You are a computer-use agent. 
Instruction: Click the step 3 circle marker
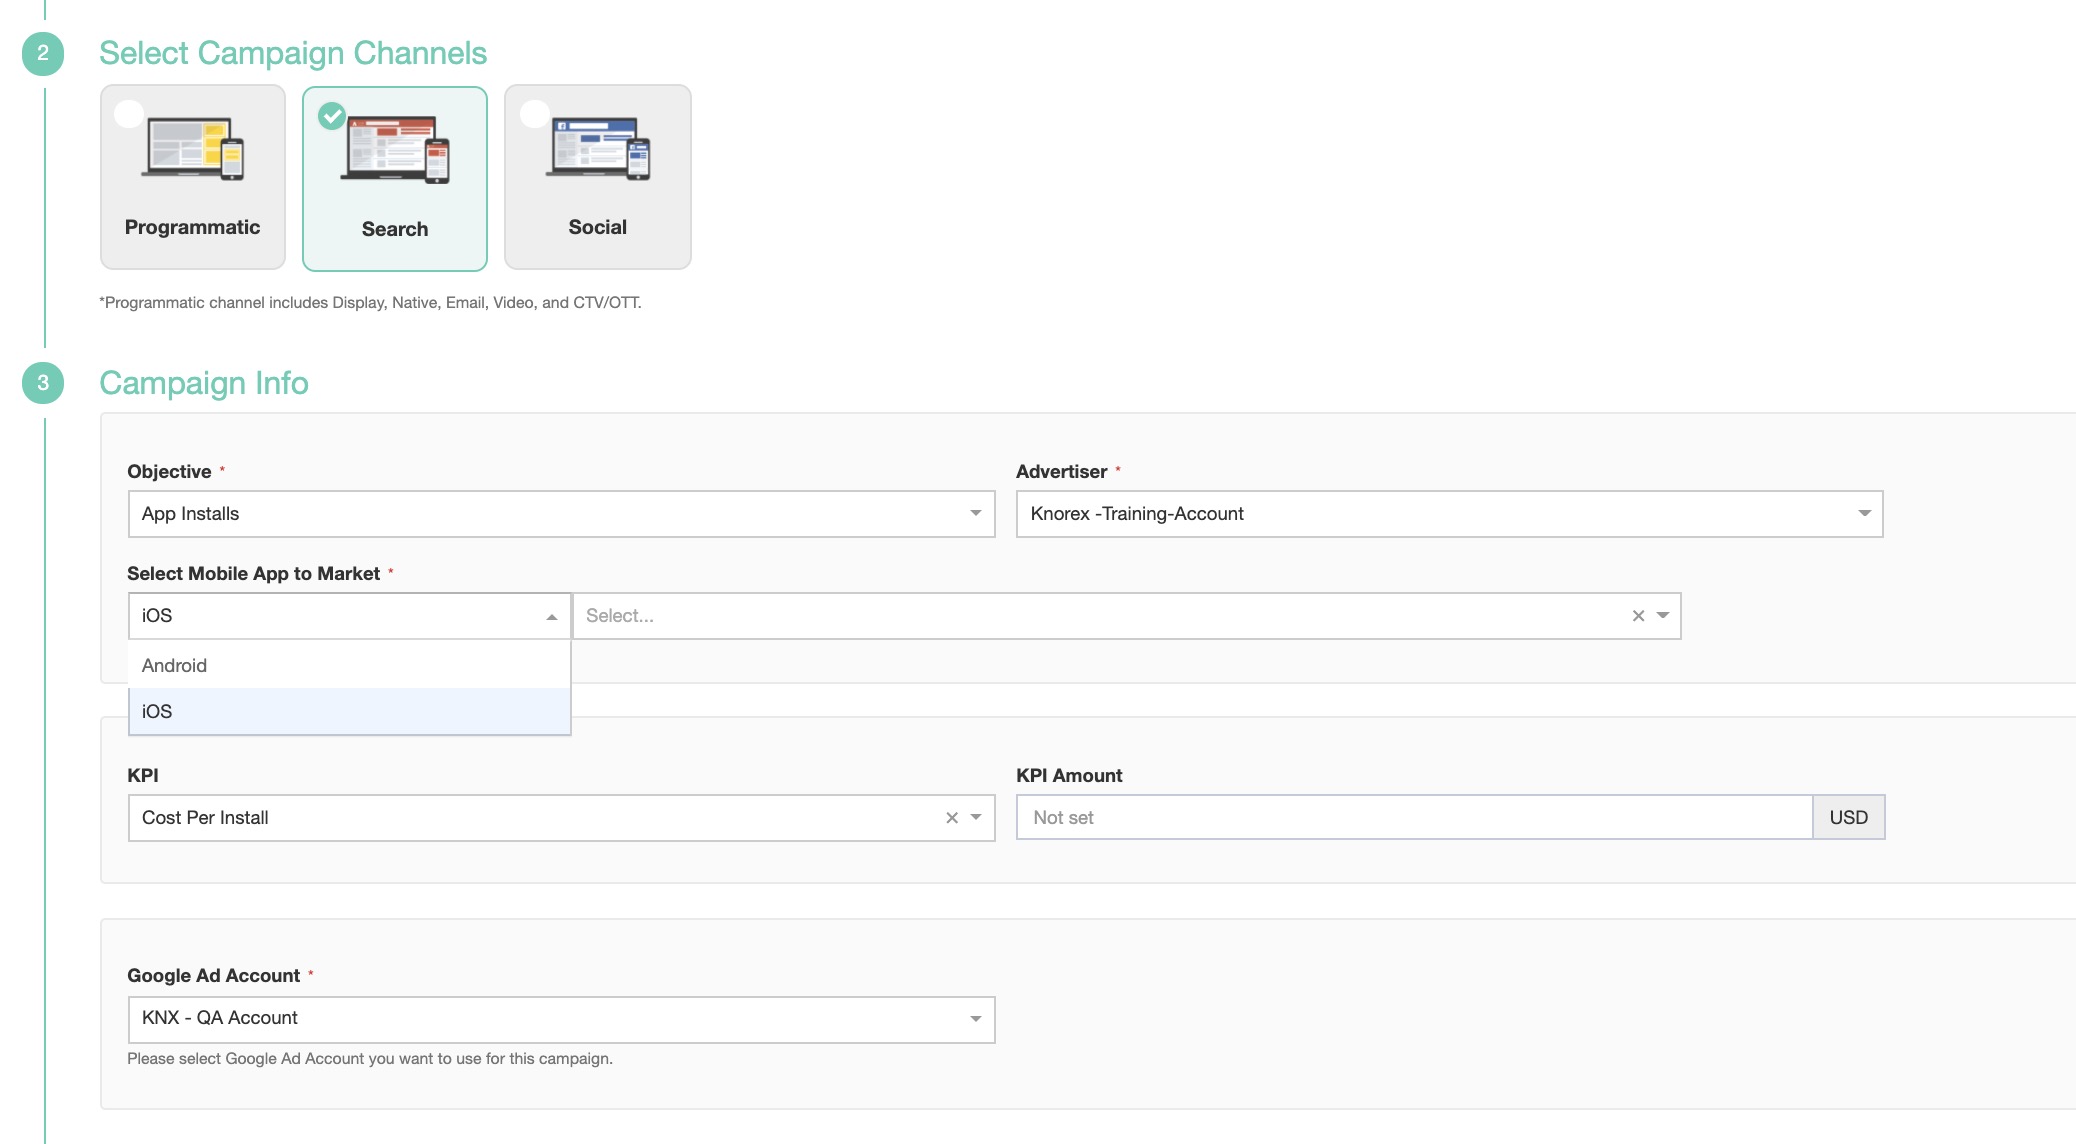click(x=43, y=383)
